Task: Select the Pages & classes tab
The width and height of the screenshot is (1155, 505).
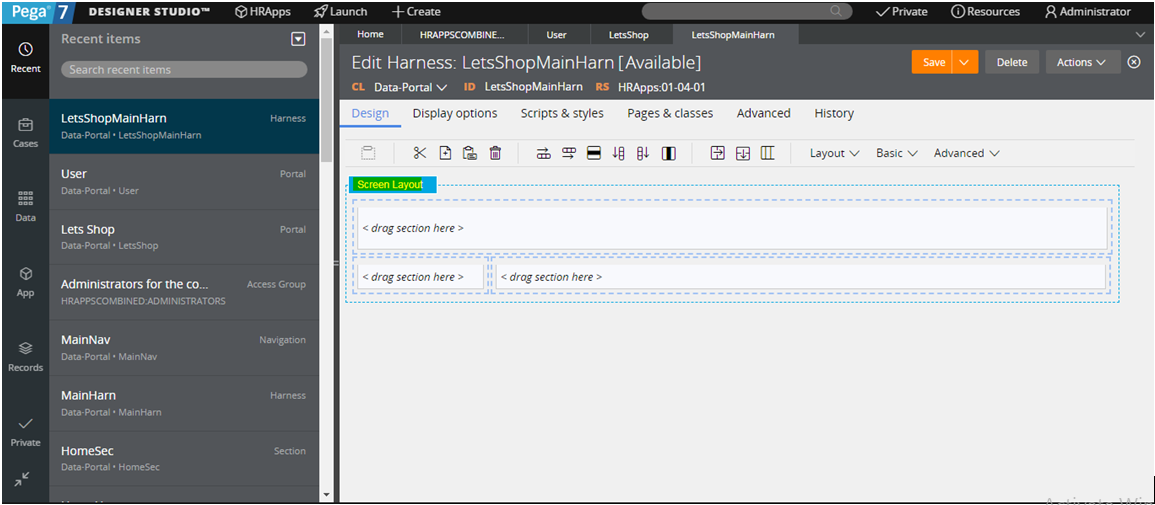Action: (x=670, y=113)
